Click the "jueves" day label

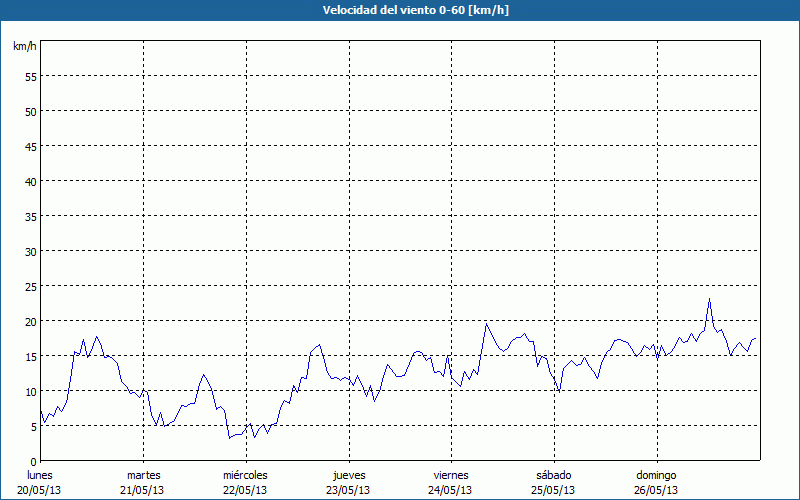pos(348,475)
